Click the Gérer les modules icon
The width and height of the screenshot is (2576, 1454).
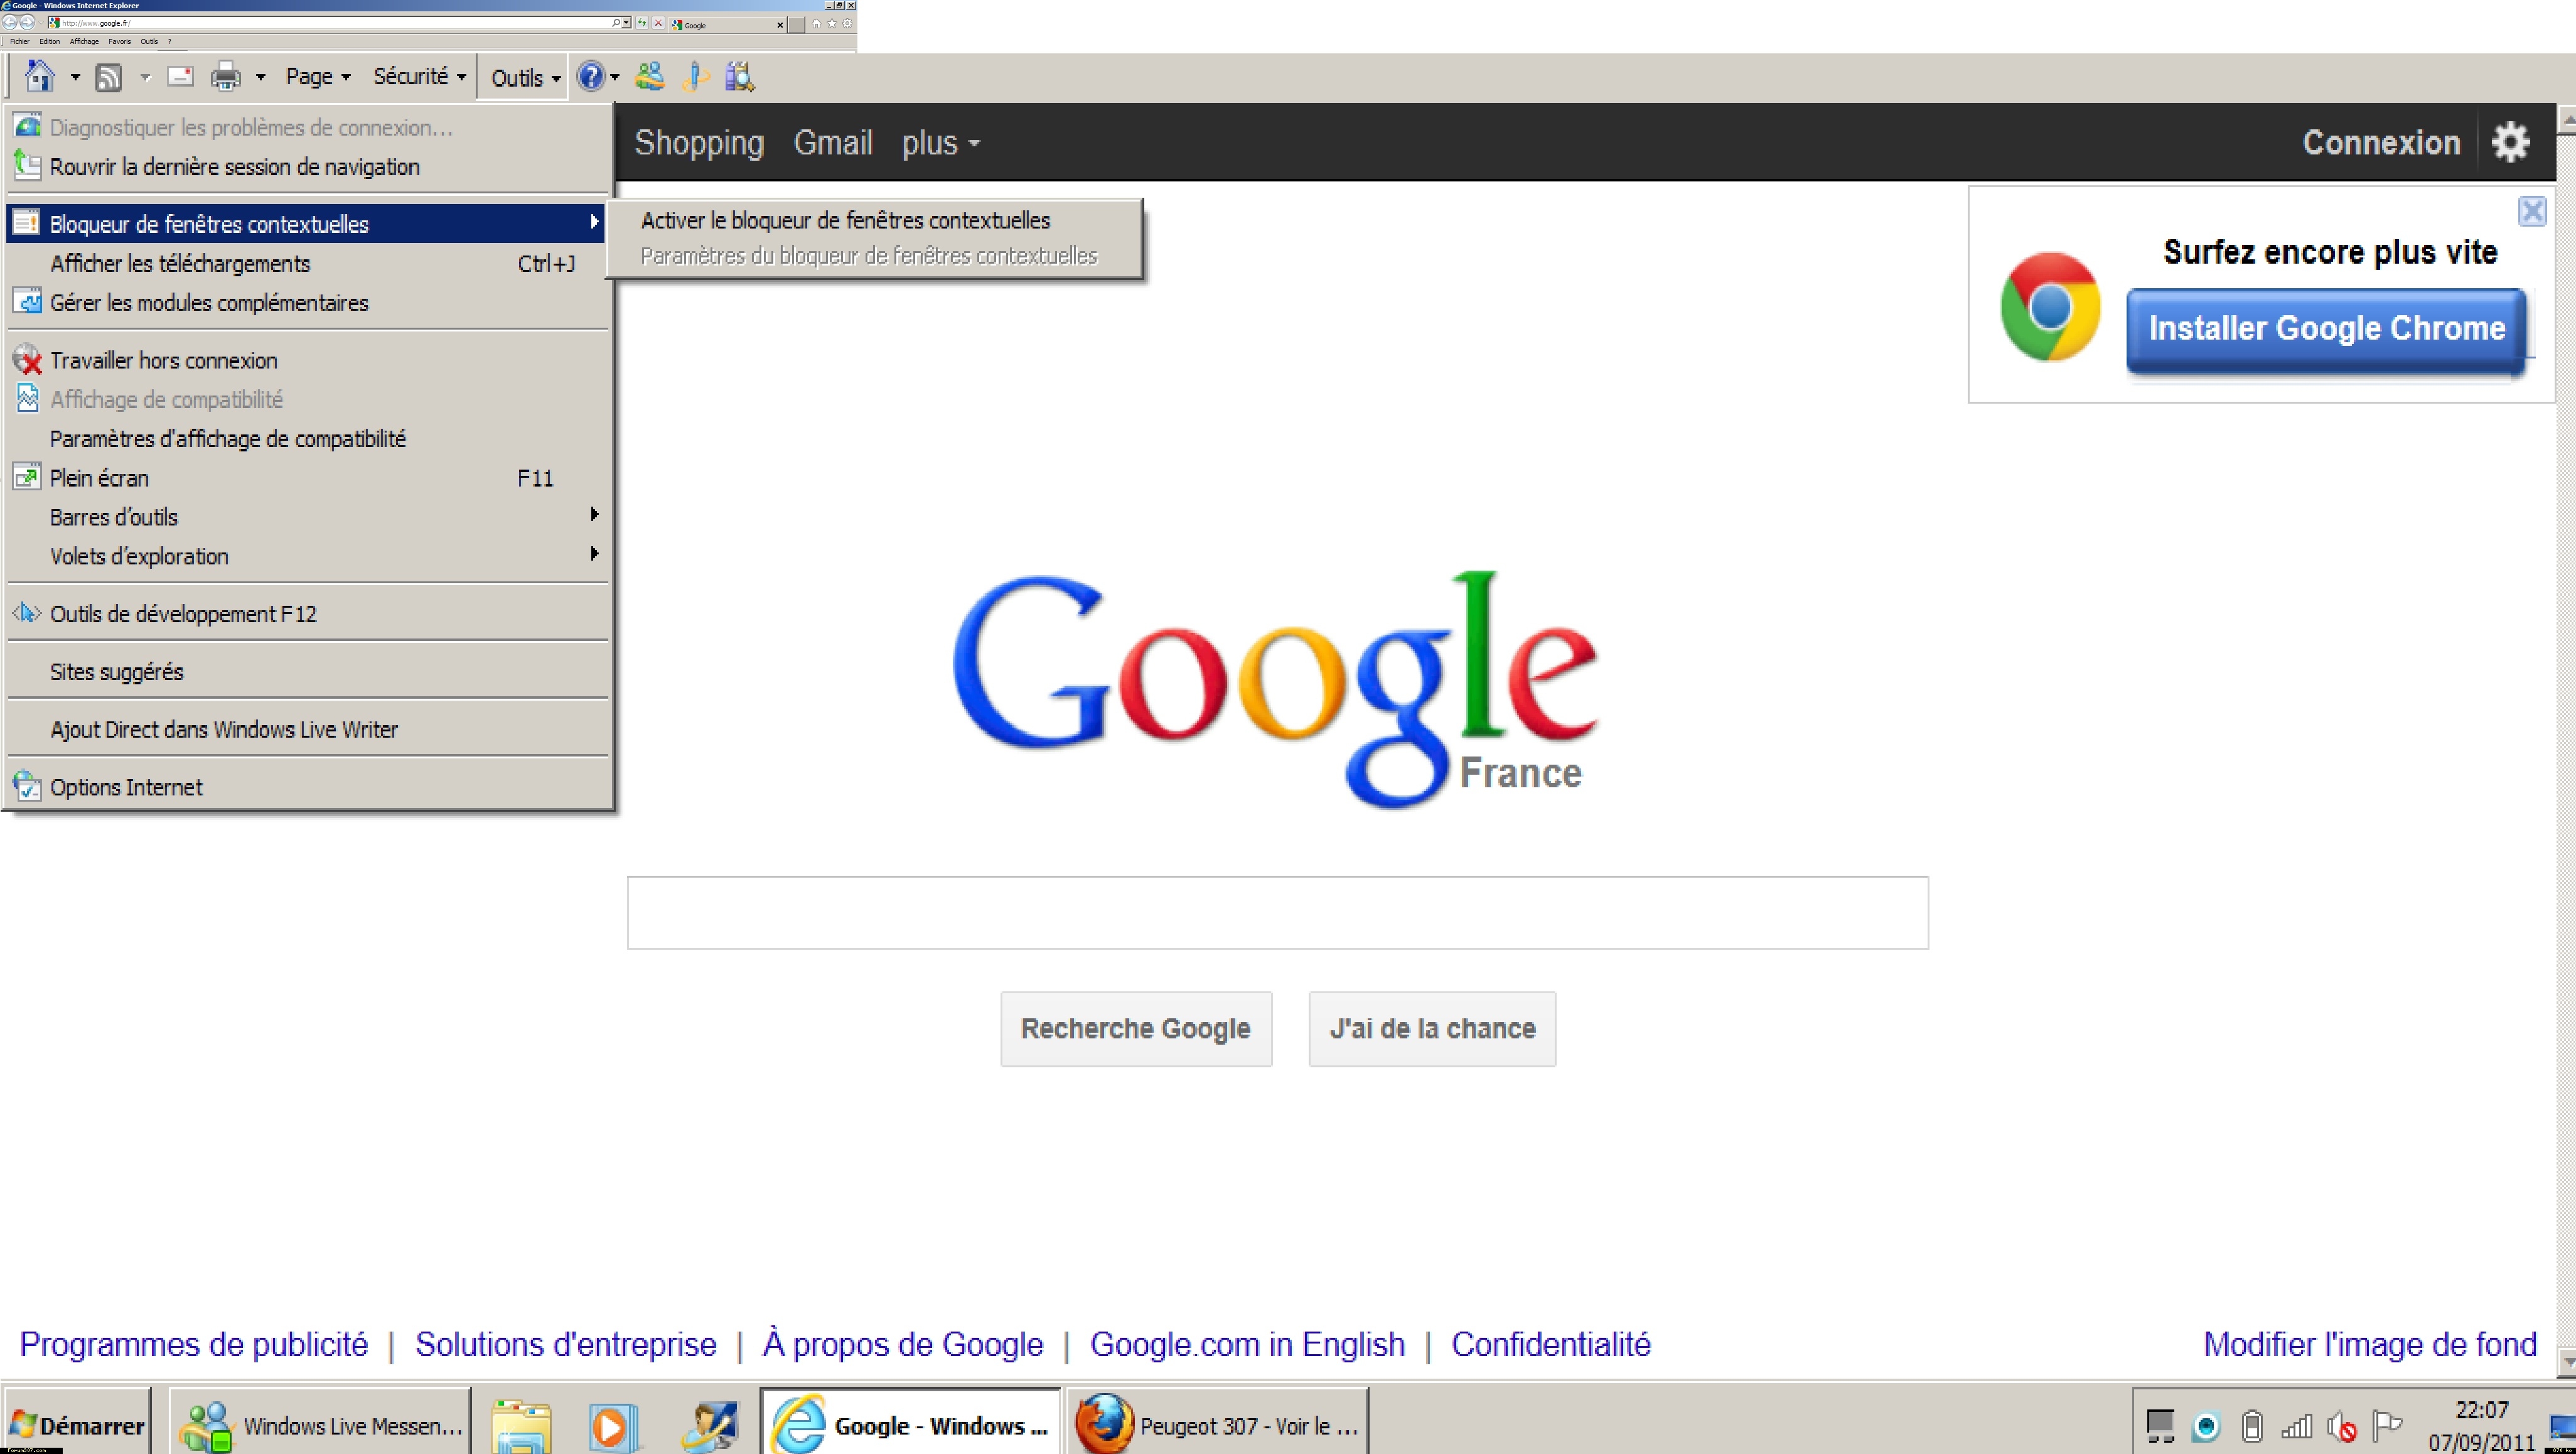pos(27,301)
